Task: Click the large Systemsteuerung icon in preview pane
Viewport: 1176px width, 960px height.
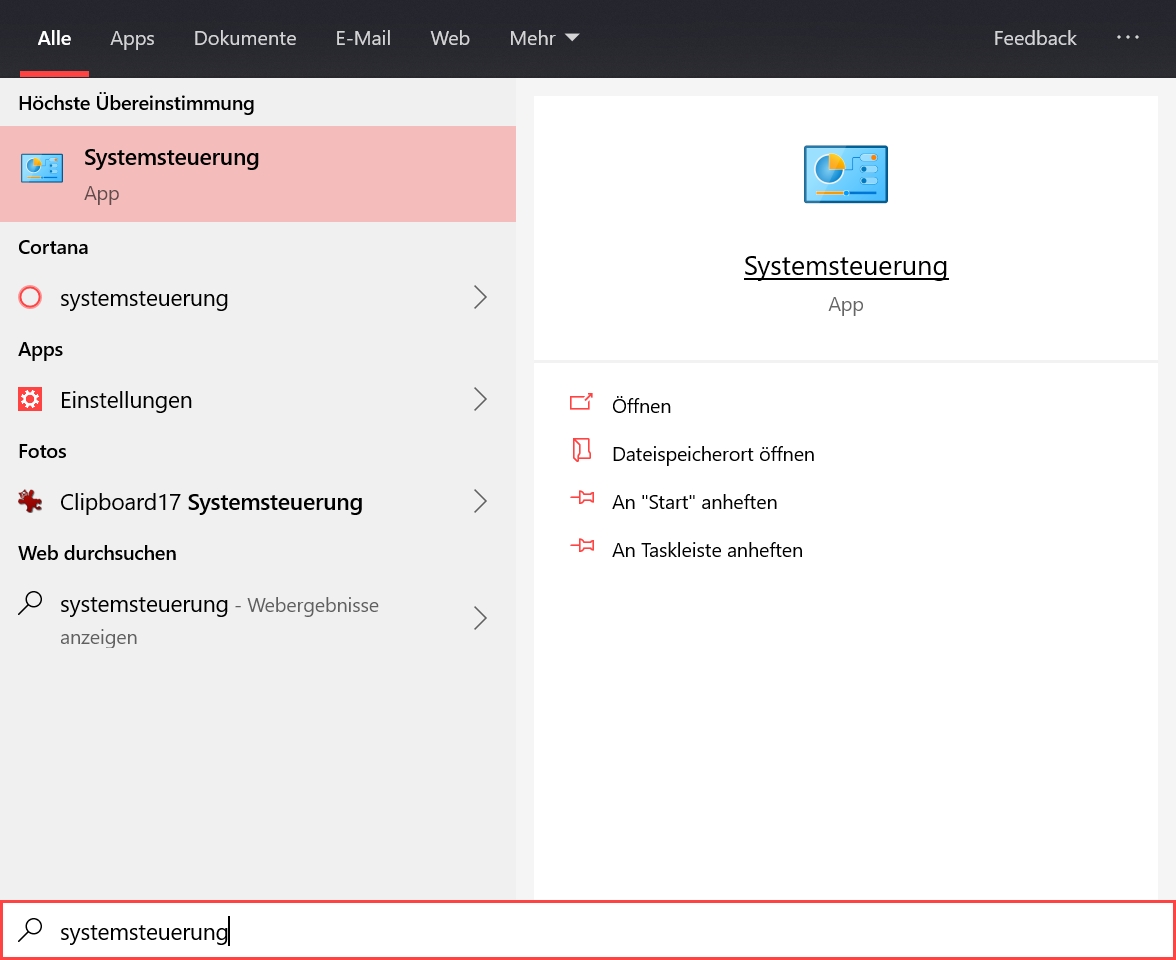Action: click(845, 175)
